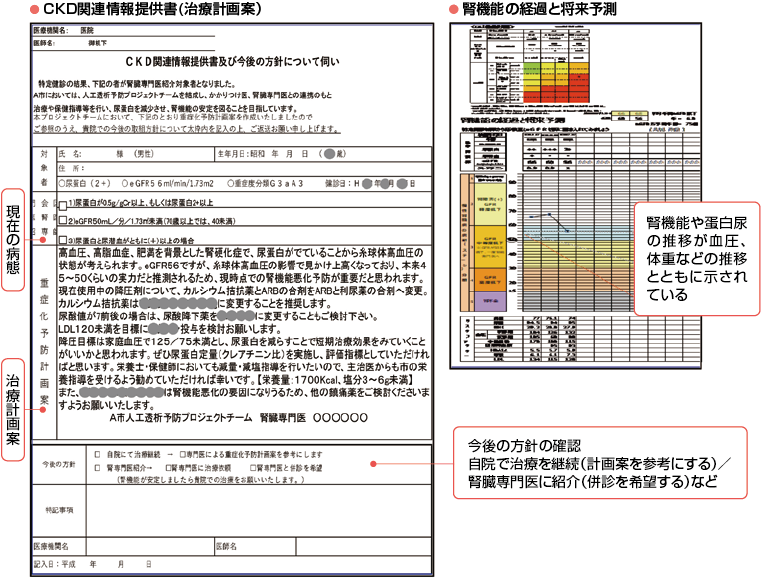
Task: Click the 住所 field in the patient section
Action: (244, 168)
